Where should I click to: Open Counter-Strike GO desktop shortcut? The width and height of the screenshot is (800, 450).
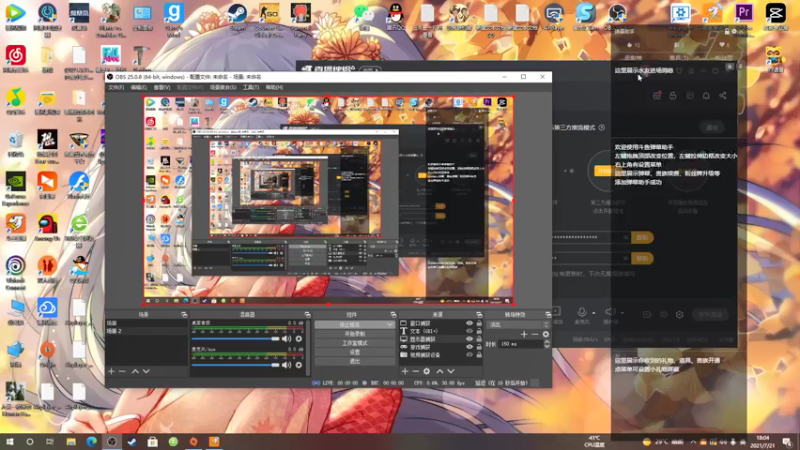coord(269,18)
